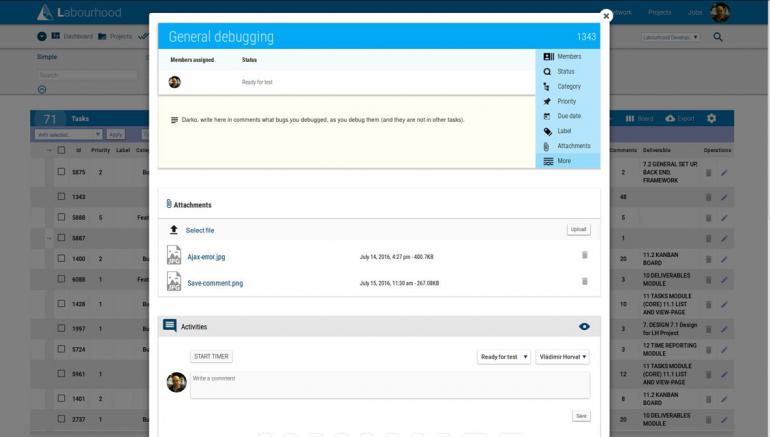Click the Board view button
This screenshot has height=437, width=770.
tap(639, 118)
